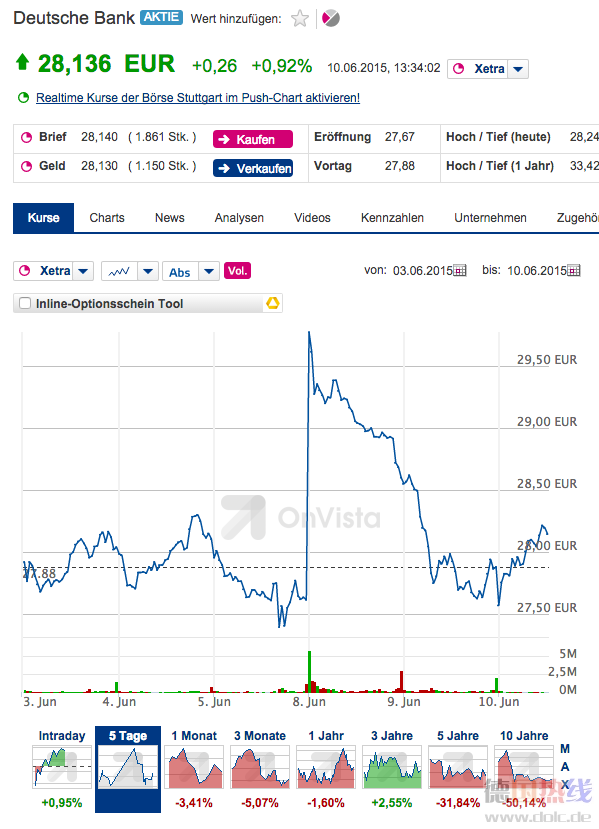Open the Abs scale dropdown

(209, 271)
